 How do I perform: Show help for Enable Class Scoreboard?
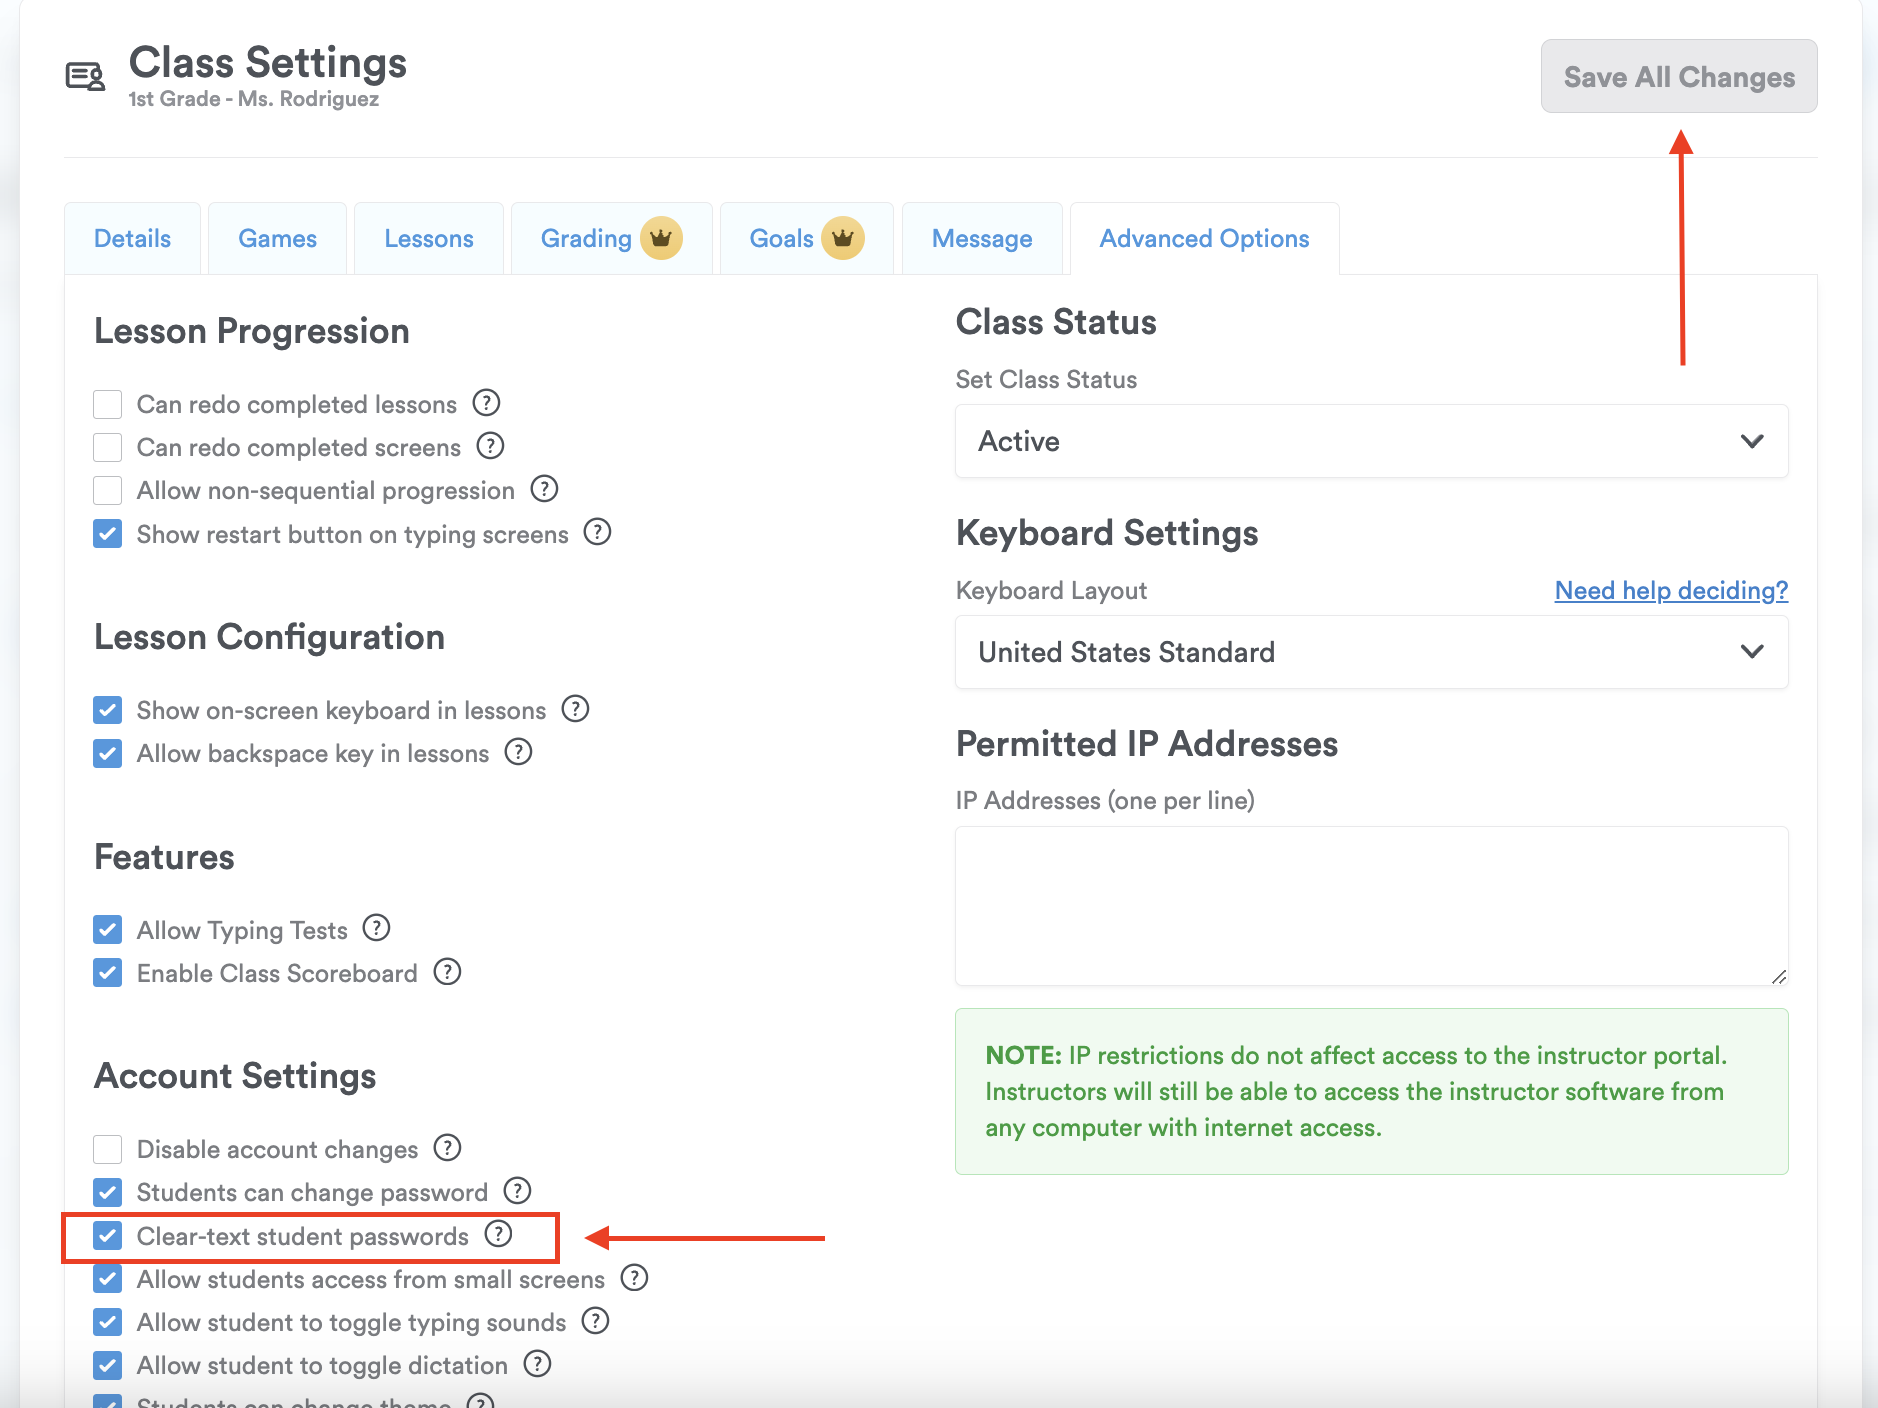point(447,971)
